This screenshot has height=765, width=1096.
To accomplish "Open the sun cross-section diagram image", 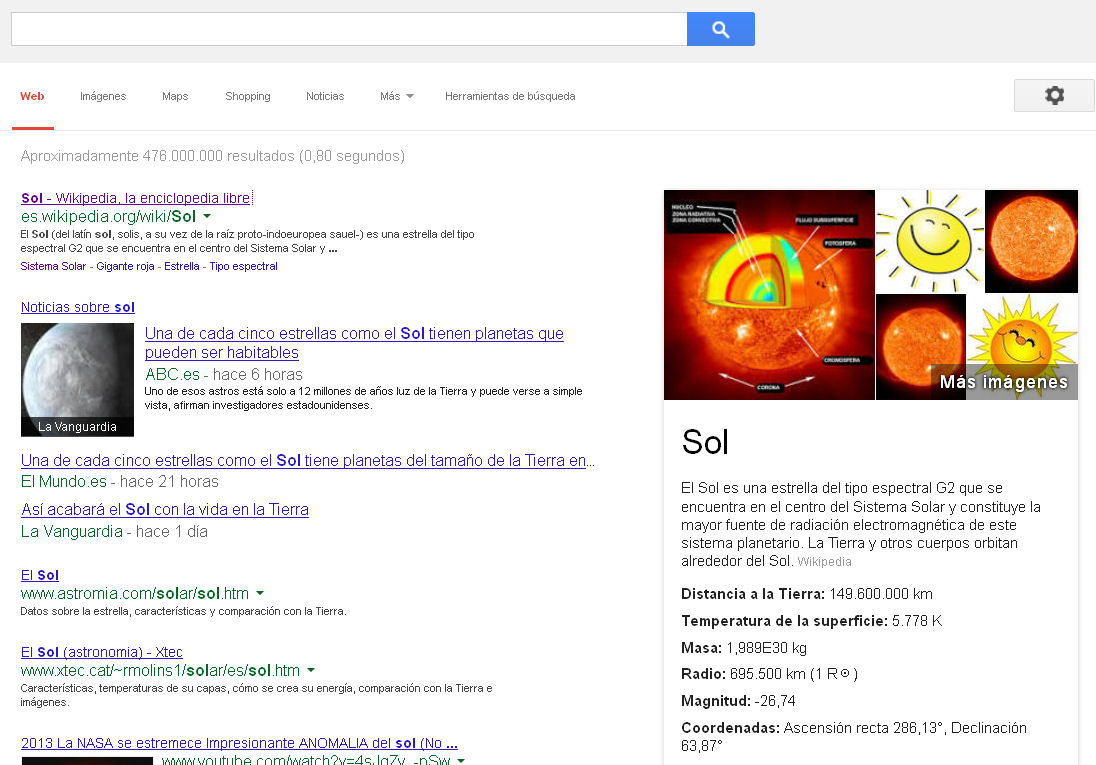I will pos(769,295).
